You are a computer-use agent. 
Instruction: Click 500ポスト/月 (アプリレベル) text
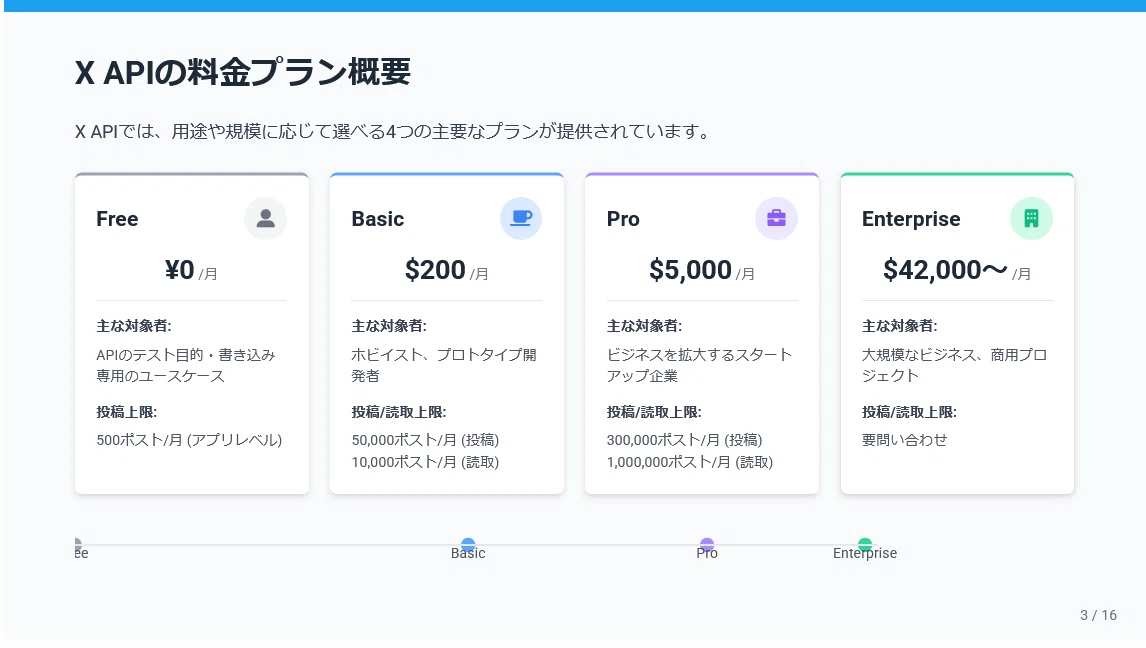click(x=189, y=441)
